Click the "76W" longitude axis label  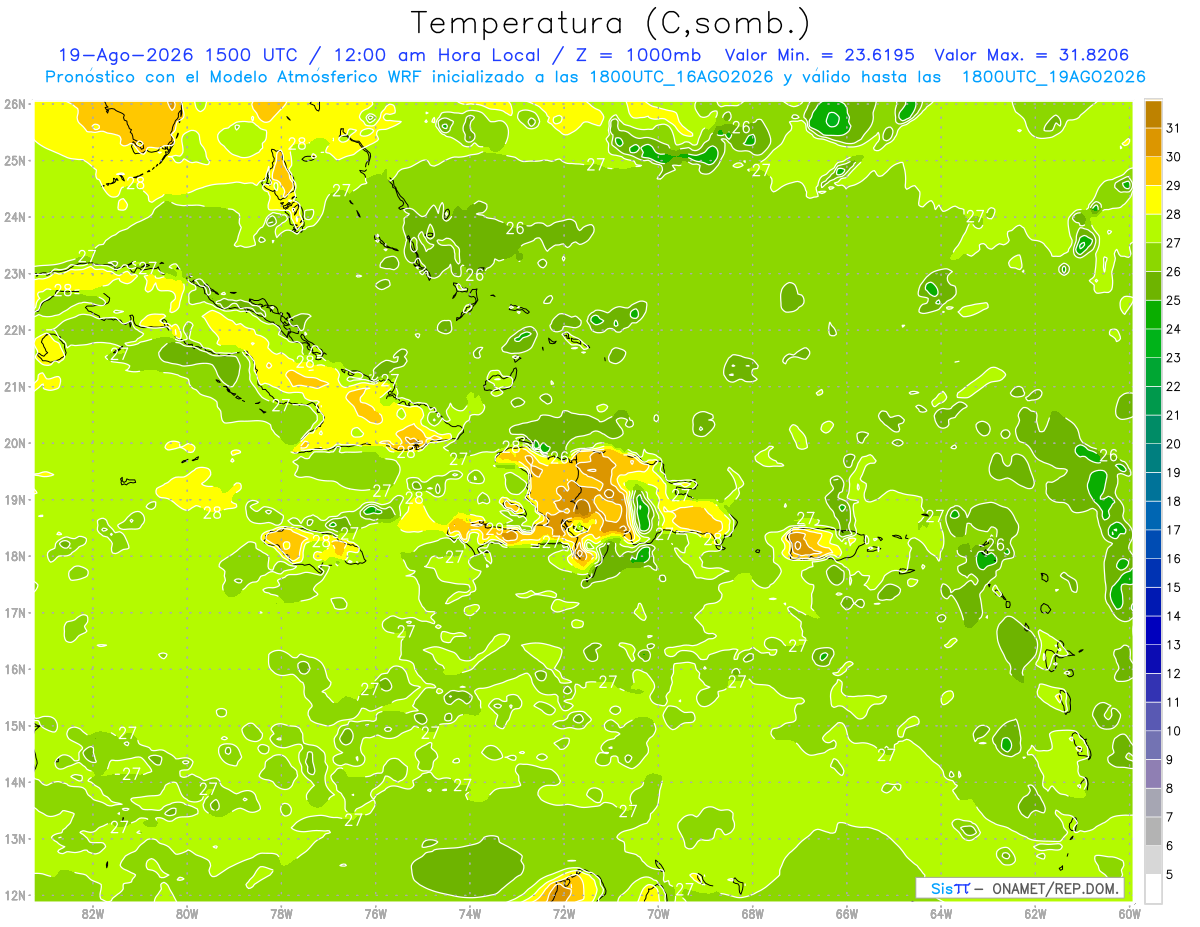375,913
